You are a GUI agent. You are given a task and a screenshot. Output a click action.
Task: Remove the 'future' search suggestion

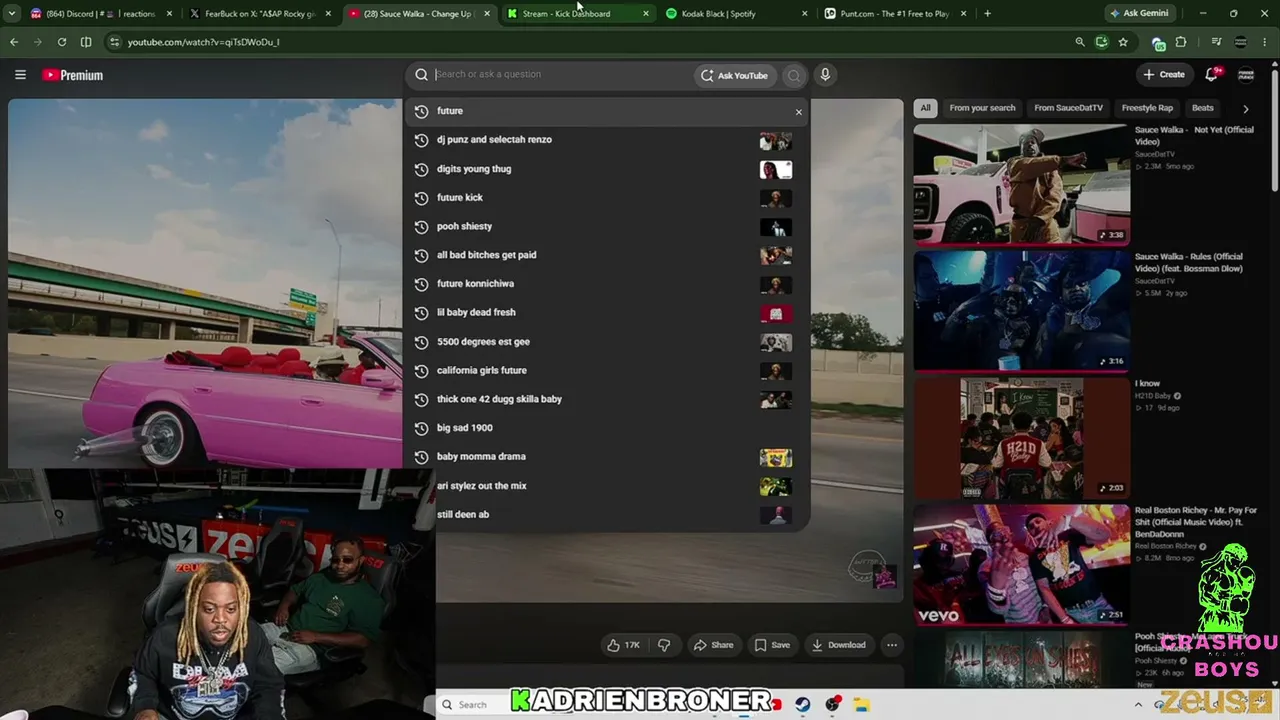coord(798,112)
